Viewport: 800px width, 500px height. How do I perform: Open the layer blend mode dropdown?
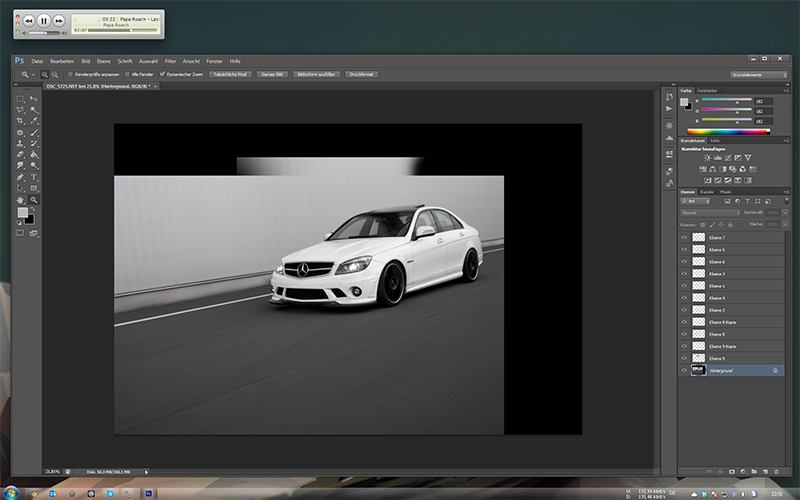tap(710, 213)
